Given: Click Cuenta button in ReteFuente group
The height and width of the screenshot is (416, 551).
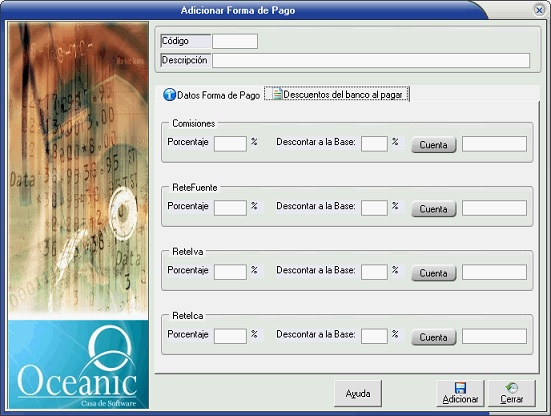Looking at the screenshot, I should [434, 209].
